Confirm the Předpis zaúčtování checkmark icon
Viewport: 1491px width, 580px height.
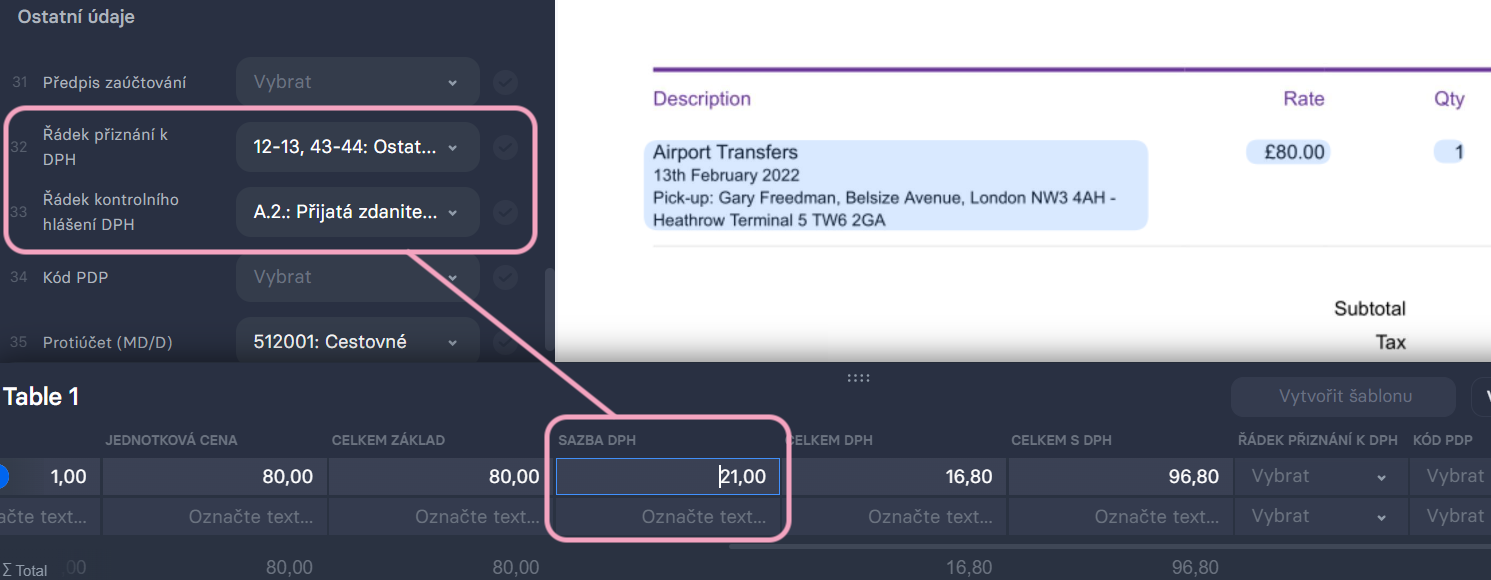click(506, 82)
